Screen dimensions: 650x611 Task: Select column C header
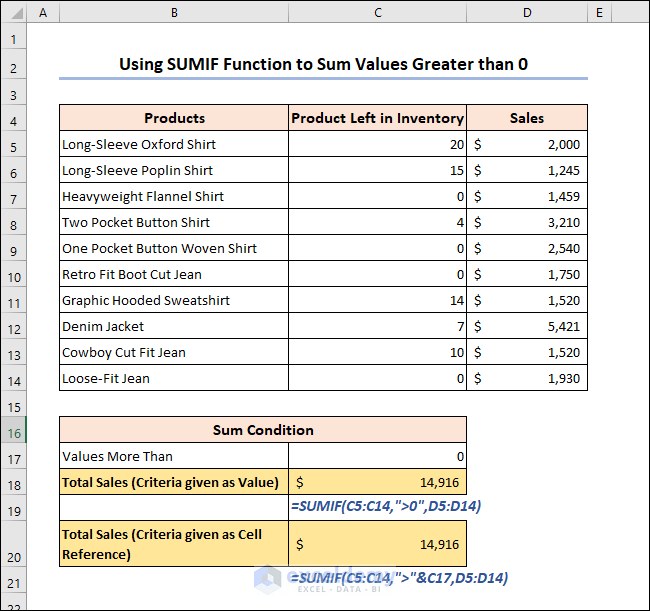tap(378, 12)
